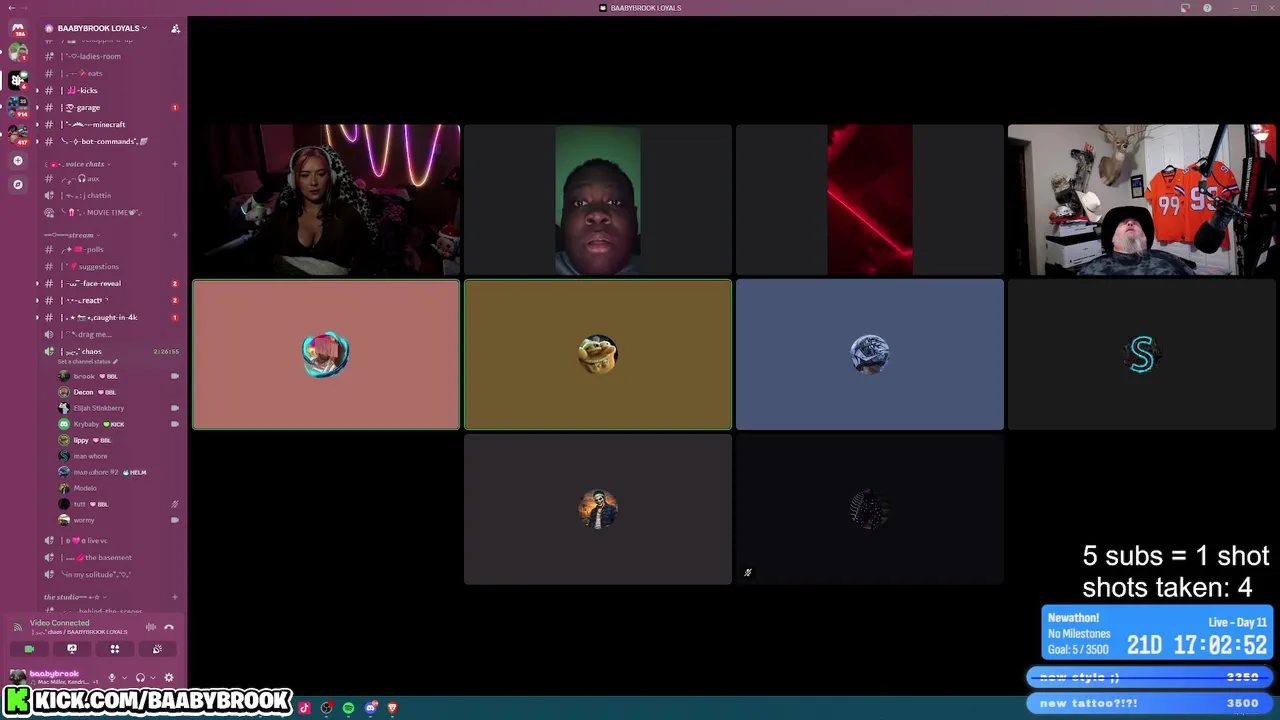Toggle noise suppression waveform icon
This screenshot has width=1280, height=720.
click(x=151, y=627)
